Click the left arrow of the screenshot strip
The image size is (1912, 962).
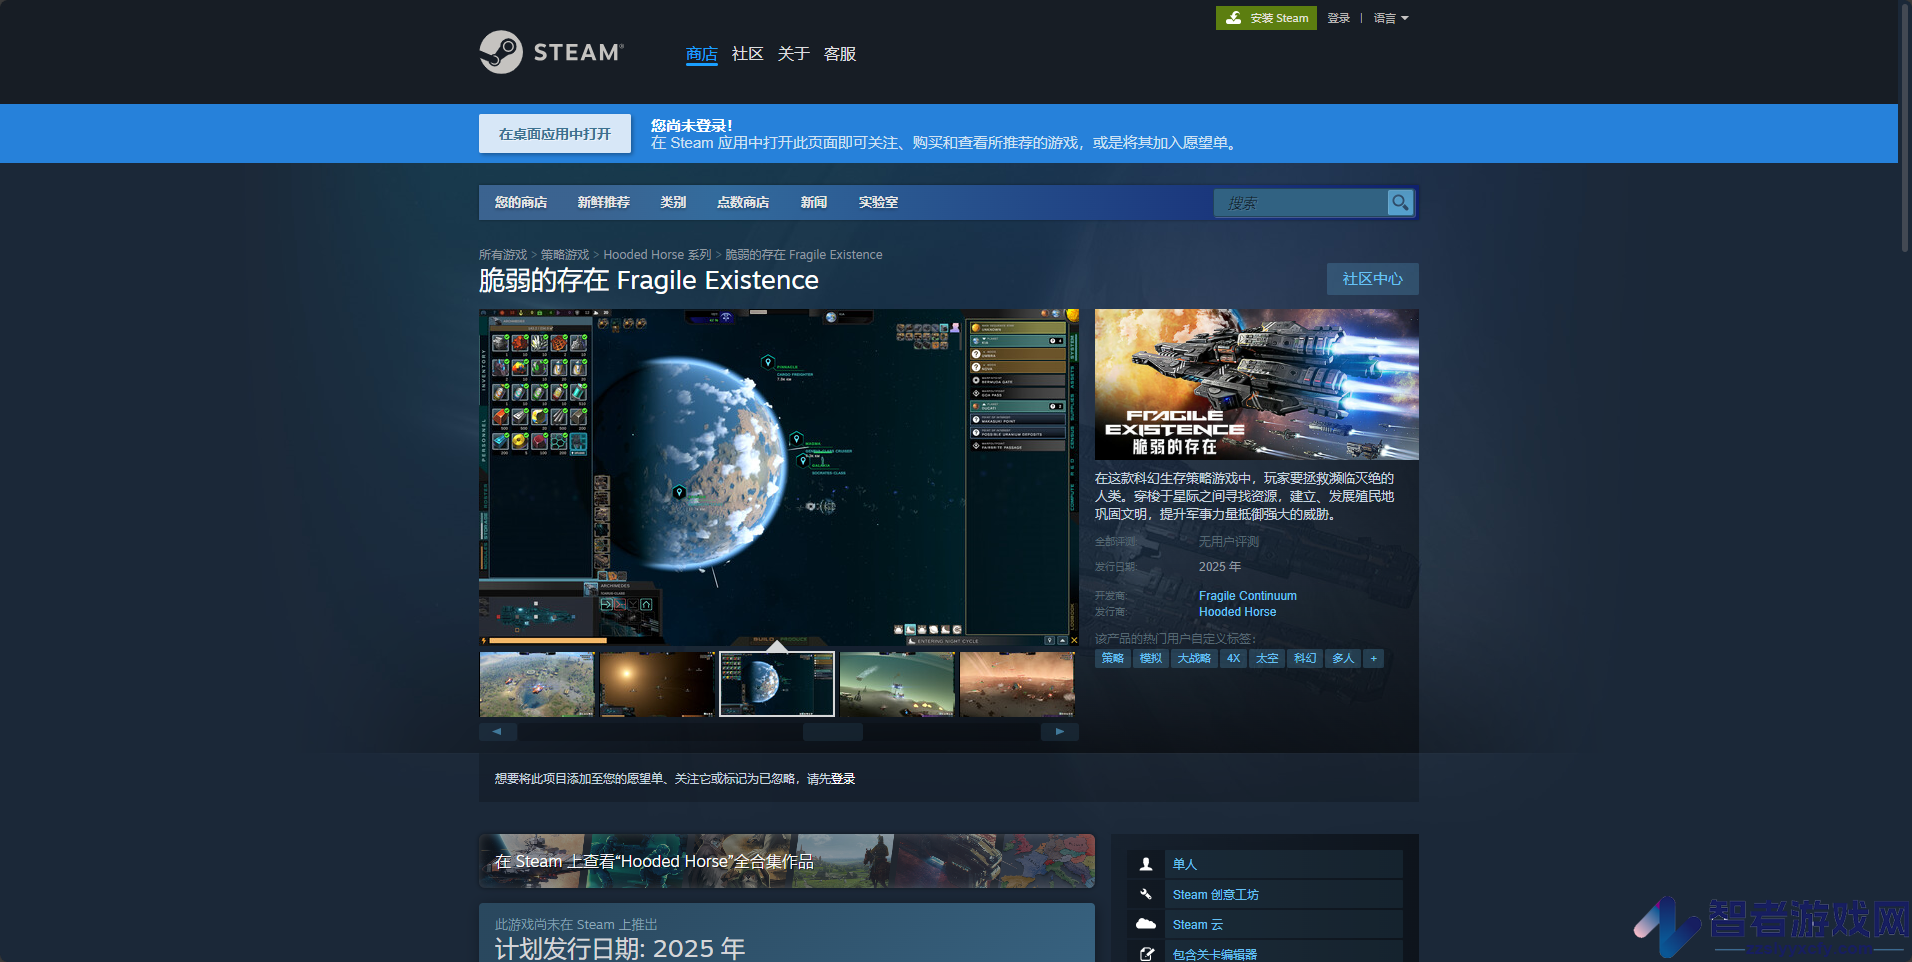497,732
